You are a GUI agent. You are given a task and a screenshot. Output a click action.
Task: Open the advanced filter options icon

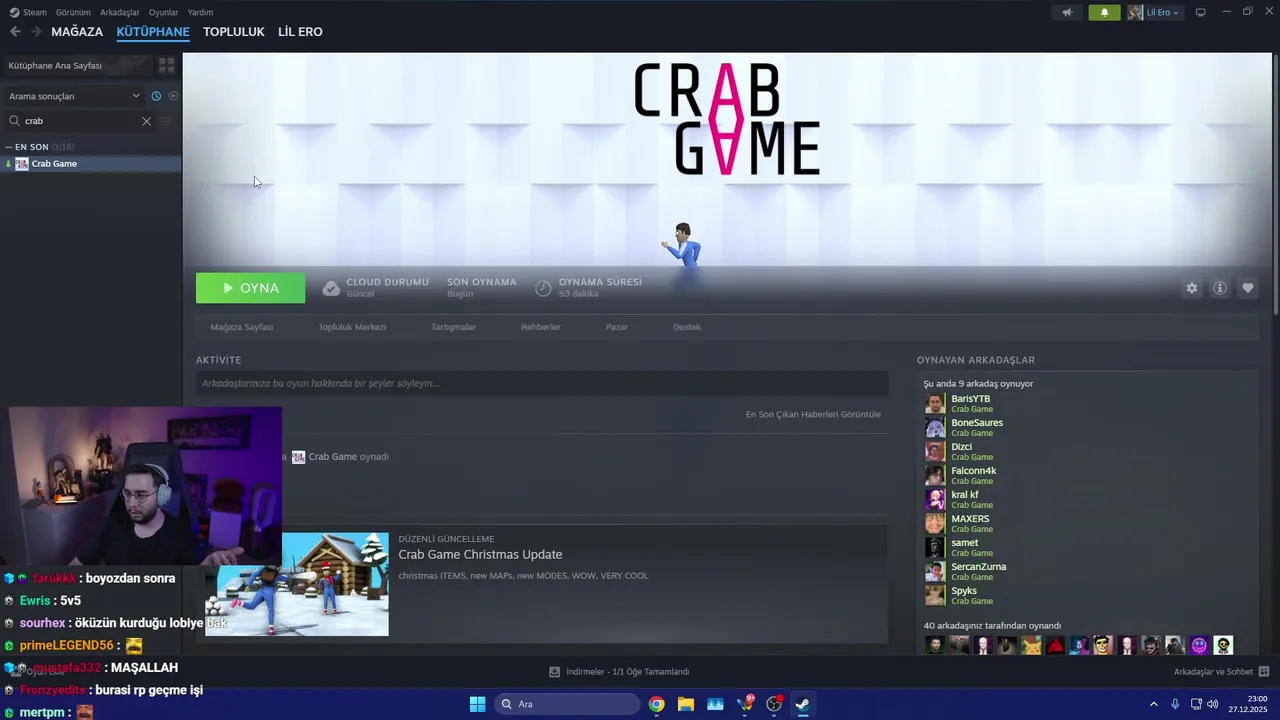(x=167, y=121)
